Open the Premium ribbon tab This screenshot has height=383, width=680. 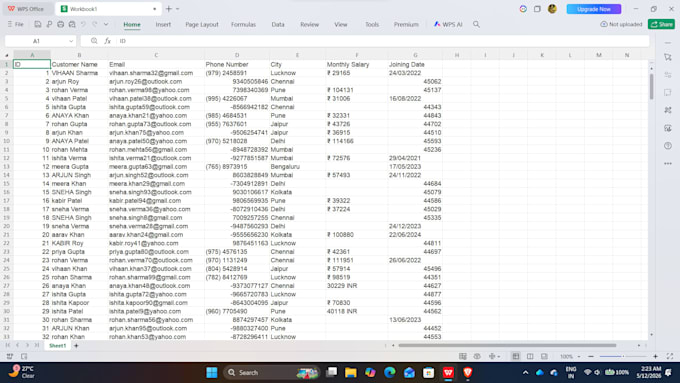pyautogui.click(x=406, y=24)
